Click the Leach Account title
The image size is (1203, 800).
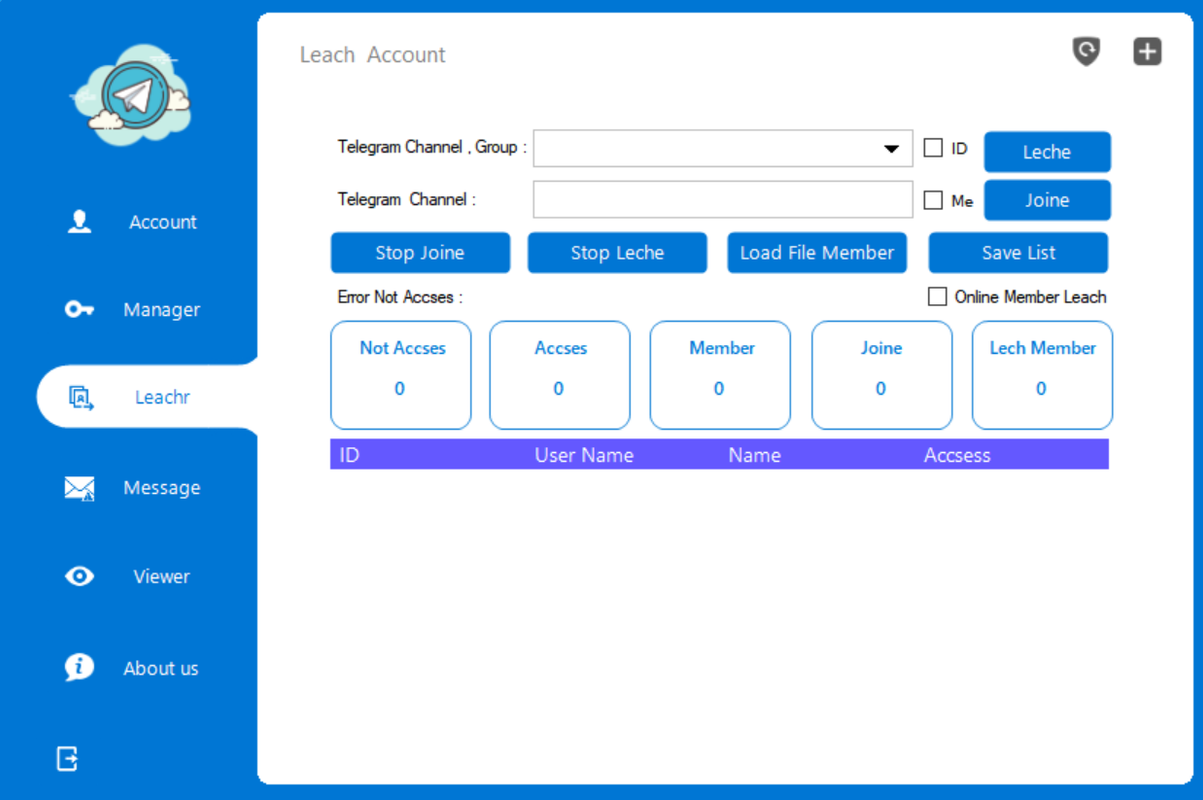[373, 55]
